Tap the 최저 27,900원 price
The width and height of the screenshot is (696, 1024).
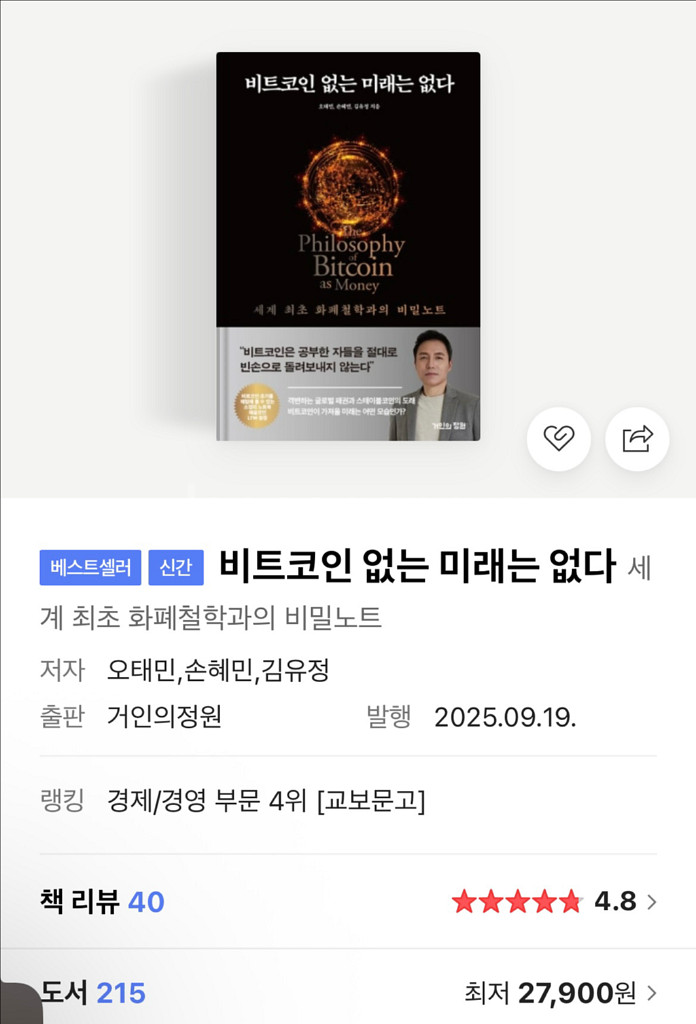tap(550, 993)
